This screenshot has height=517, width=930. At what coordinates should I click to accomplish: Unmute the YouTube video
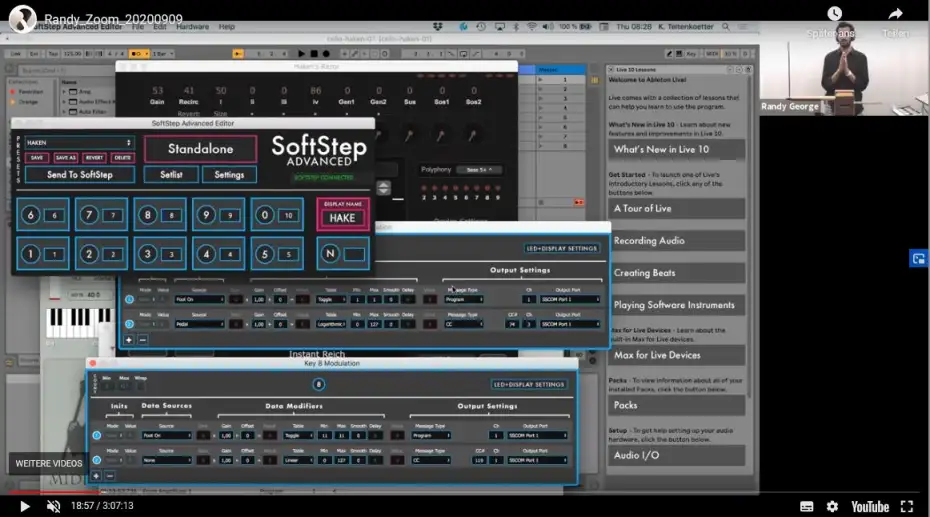(x=53, y=506)
